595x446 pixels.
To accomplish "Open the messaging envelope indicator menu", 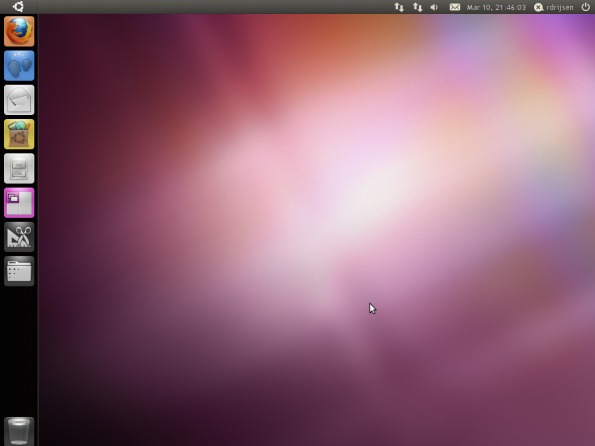I will pos(455,7).
